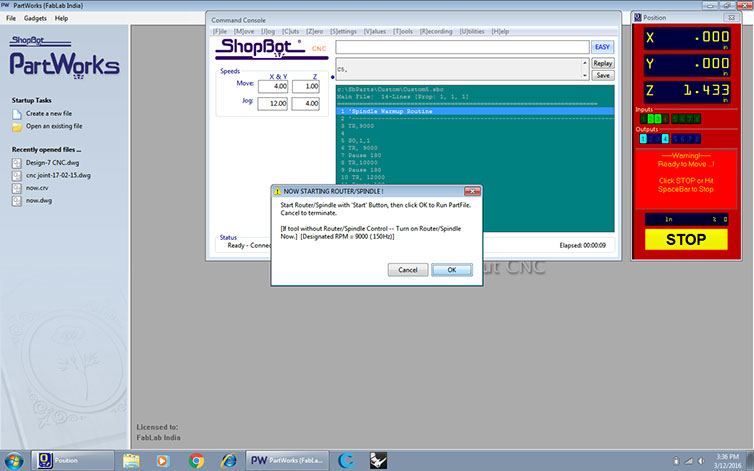This screenshot has width=754, height=471.
Task: Open the [M]ove menu in Command Console
Action: [244, 31]
